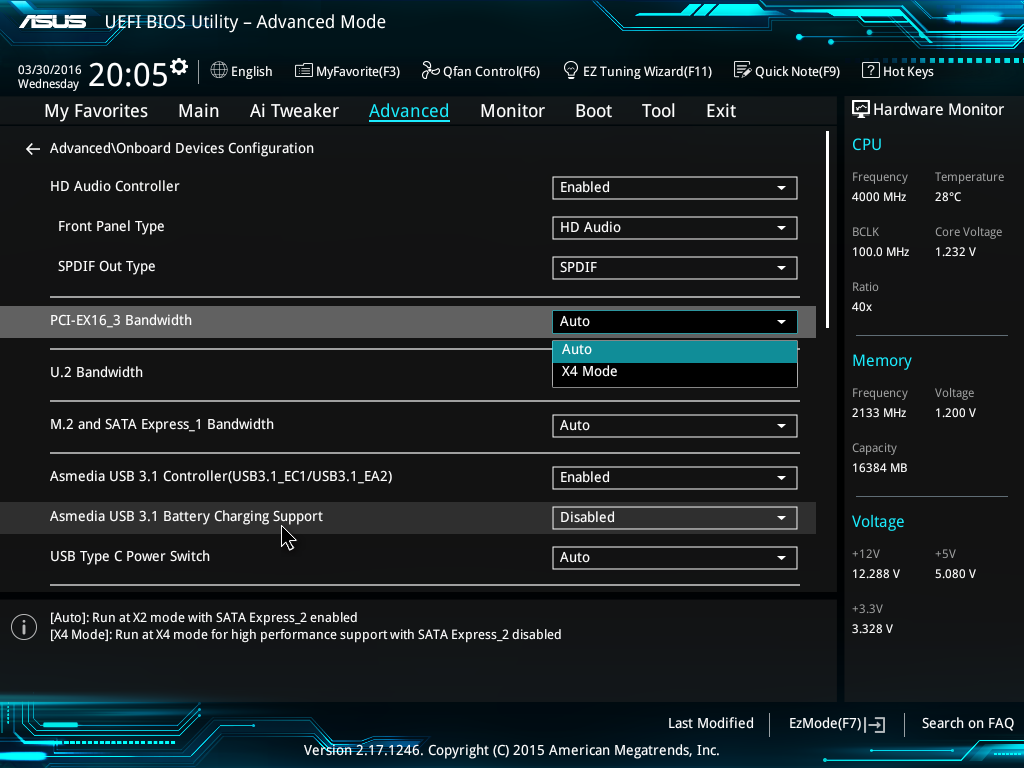
Task: Open Qfan Control fan icon
Action: tap(431, 71)
